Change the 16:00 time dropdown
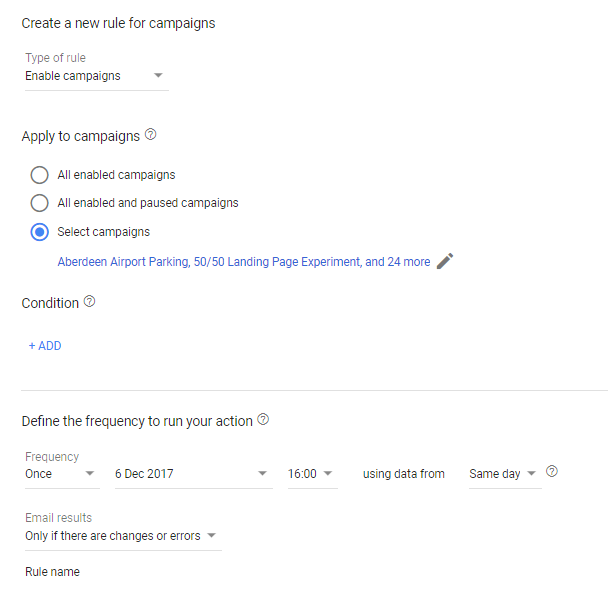 (313, 474)
